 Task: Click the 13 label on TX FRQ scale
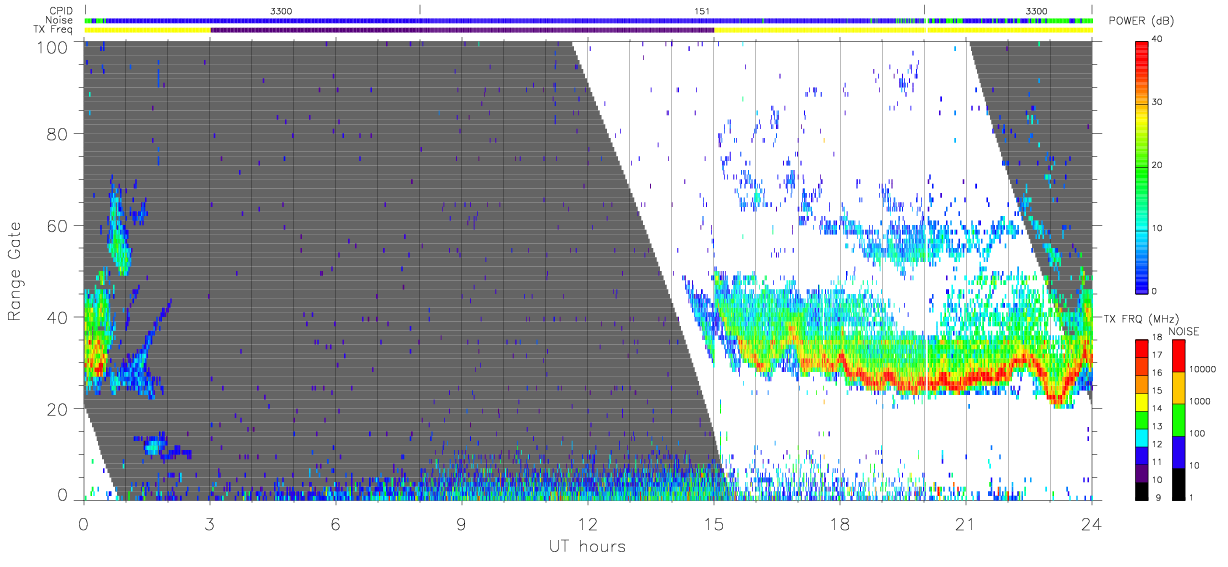pyautogui.click(x=1158, y=427)
